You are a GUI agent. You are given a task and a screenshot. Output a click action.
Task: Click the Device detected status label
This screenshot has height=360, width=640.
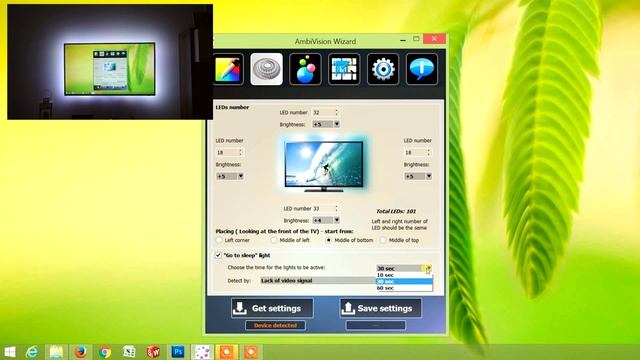tap(276, 325)
